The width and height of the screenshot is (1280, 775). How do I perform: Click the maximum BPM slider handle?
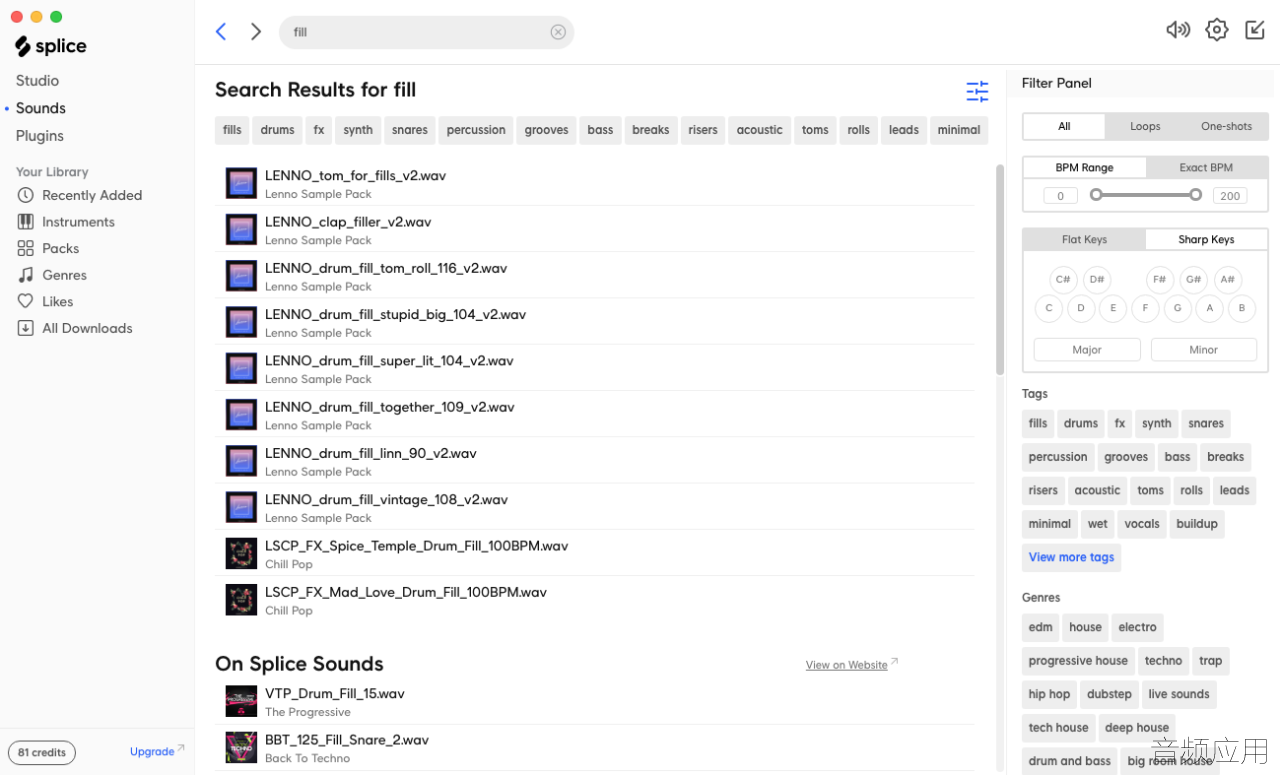(1196, 195)
